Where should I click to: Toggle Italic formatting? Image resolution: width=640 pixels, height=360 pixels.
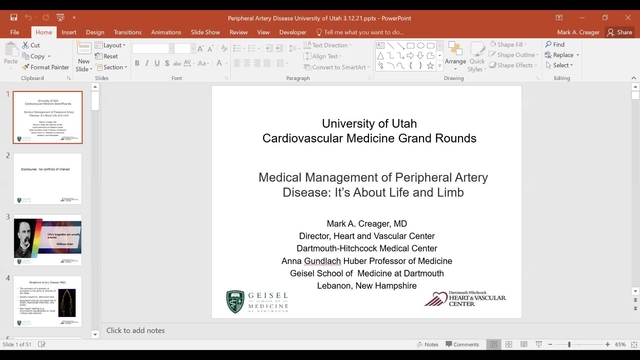click(x=147, y=63)
